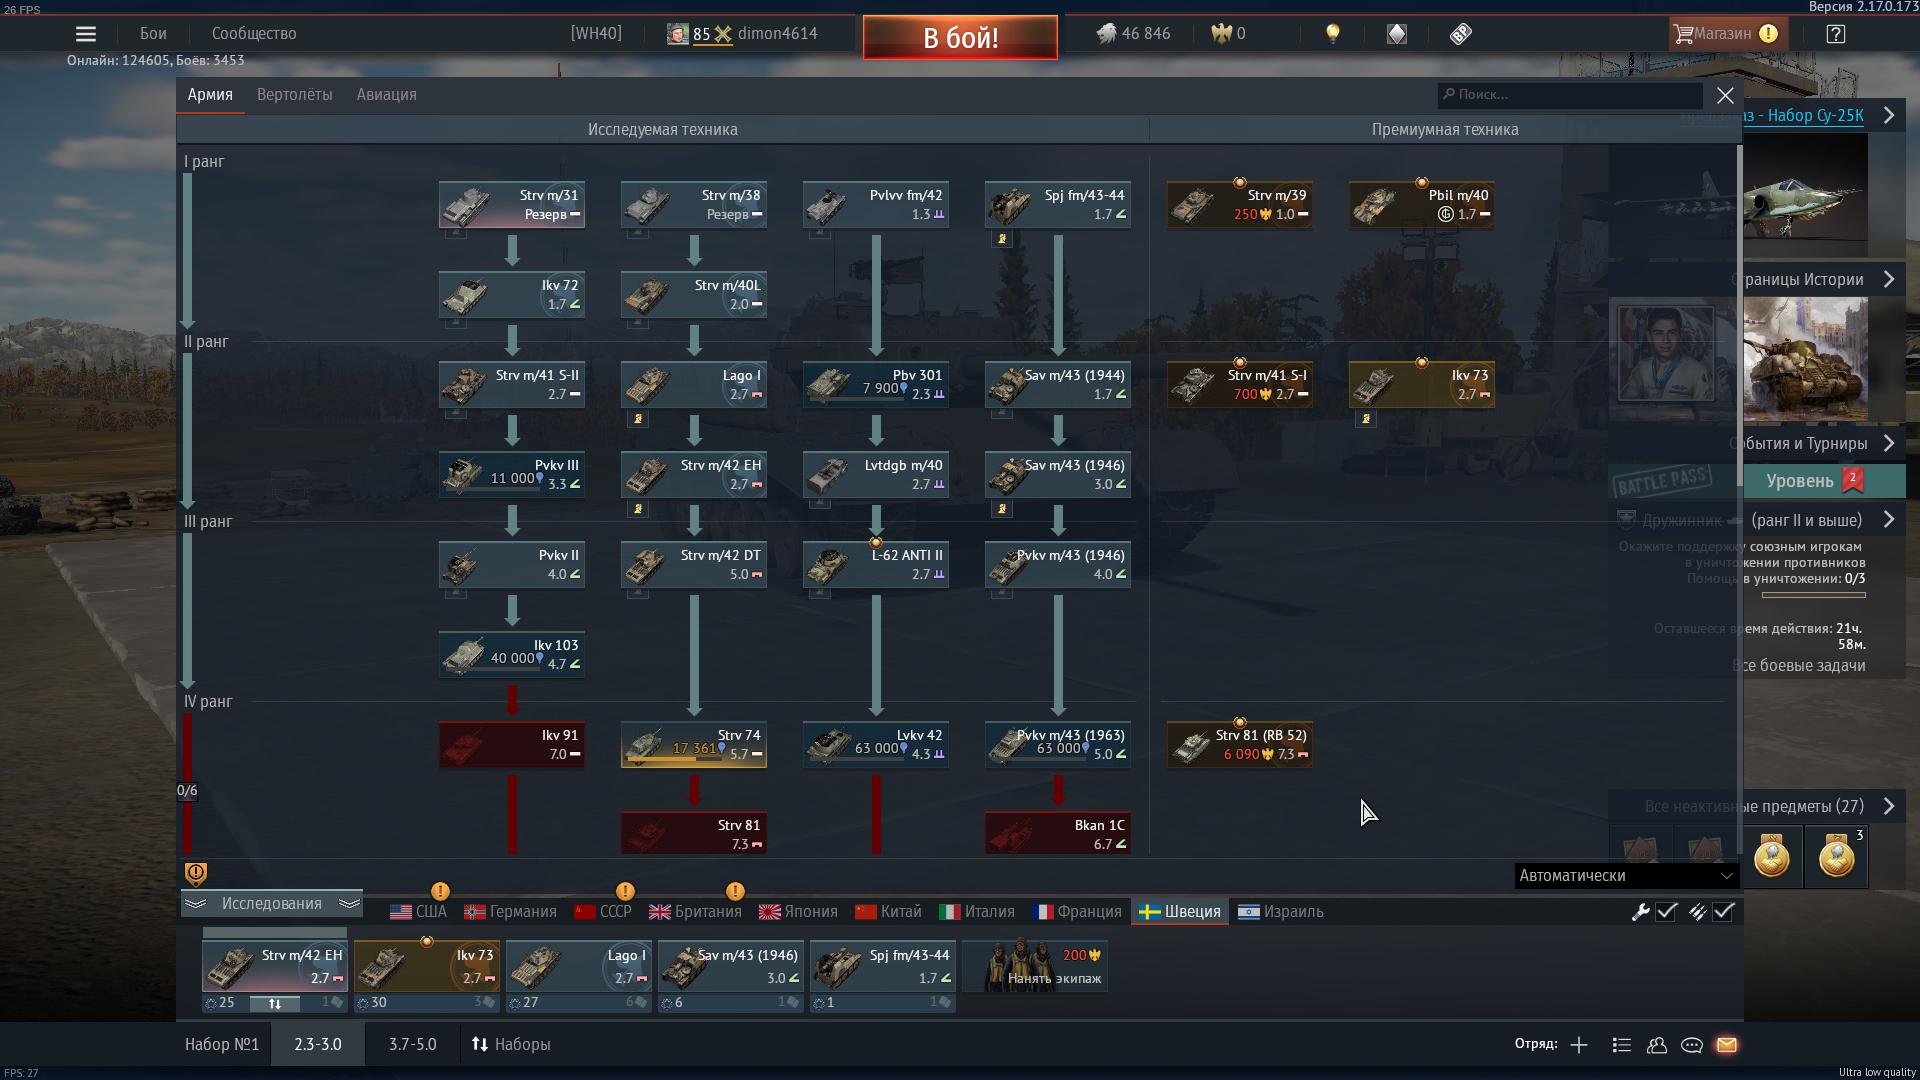The width and height of the screenshot is (1920, 1080).
Task: Click the player avatar icon
Action: coord(678,34)
